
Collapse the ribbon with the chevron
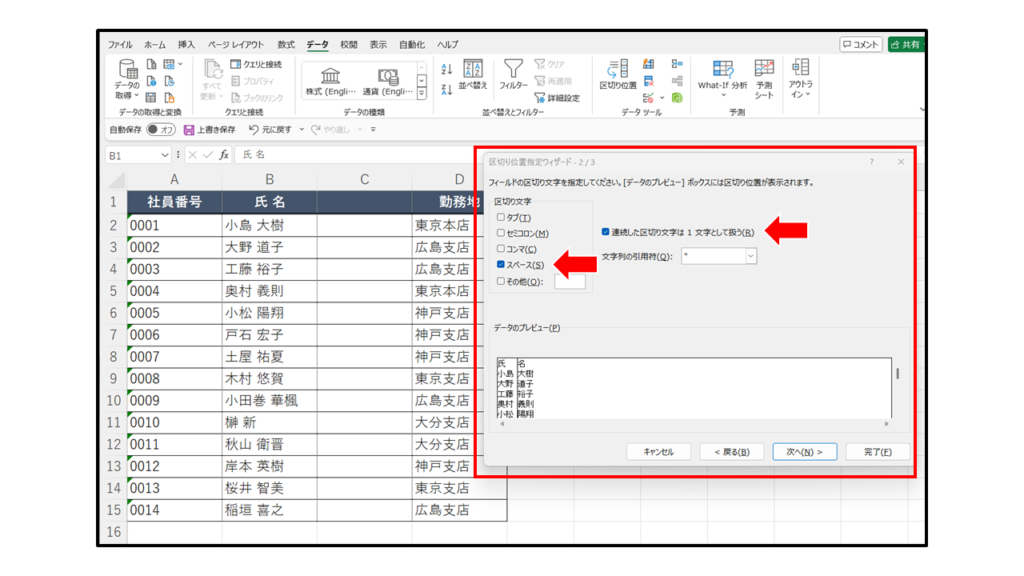point(923,110)
